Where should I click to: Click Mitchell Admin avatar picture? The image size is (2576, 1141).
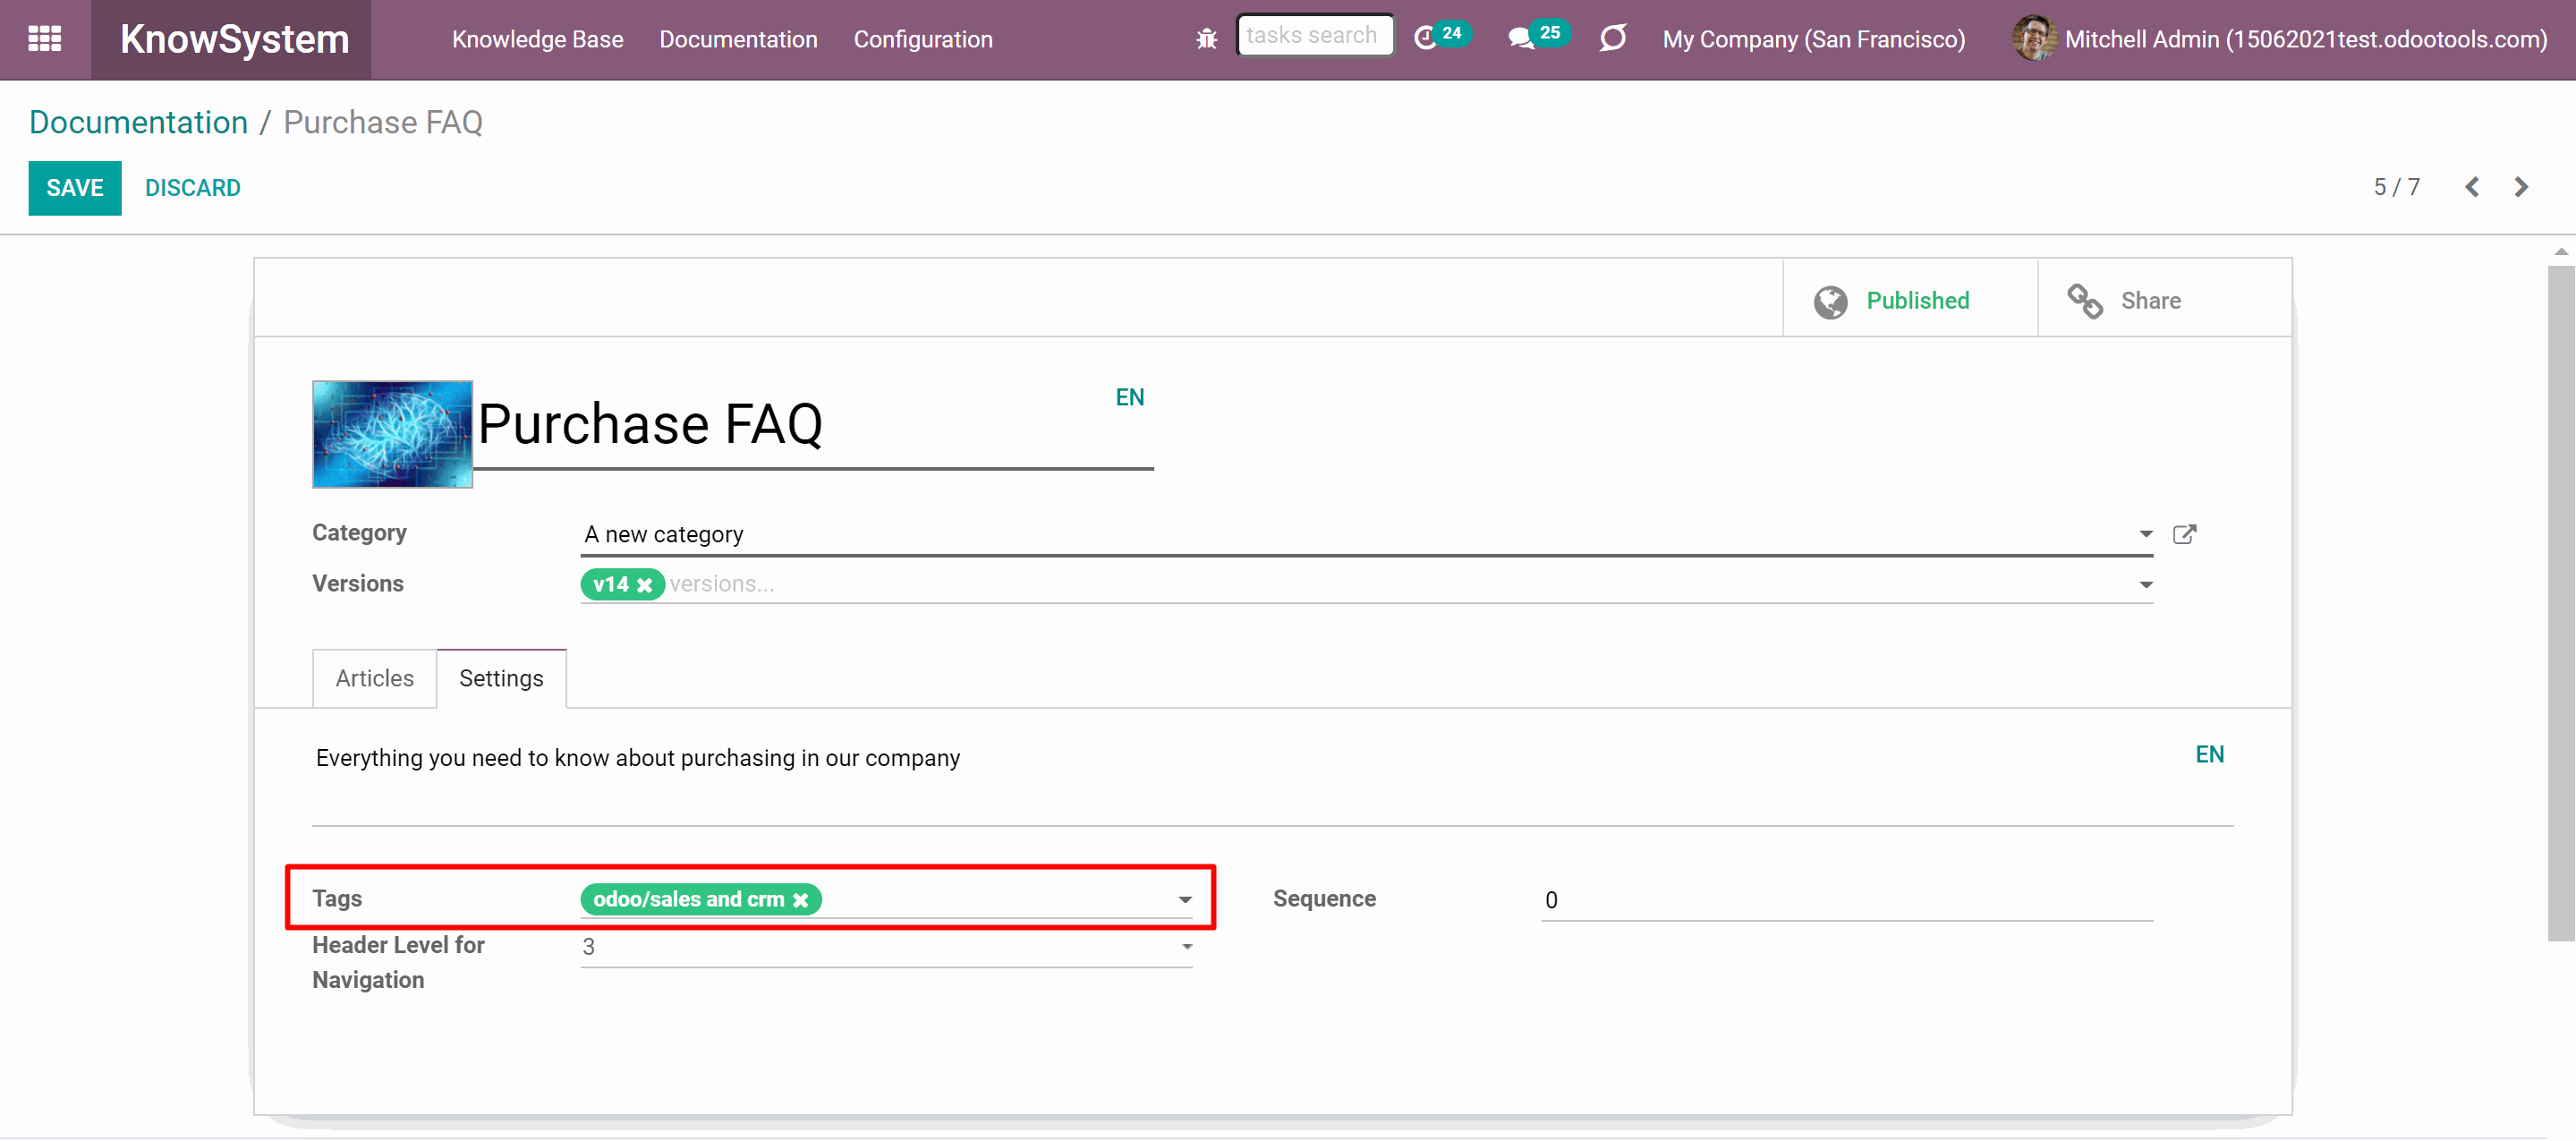point(2033,39)
